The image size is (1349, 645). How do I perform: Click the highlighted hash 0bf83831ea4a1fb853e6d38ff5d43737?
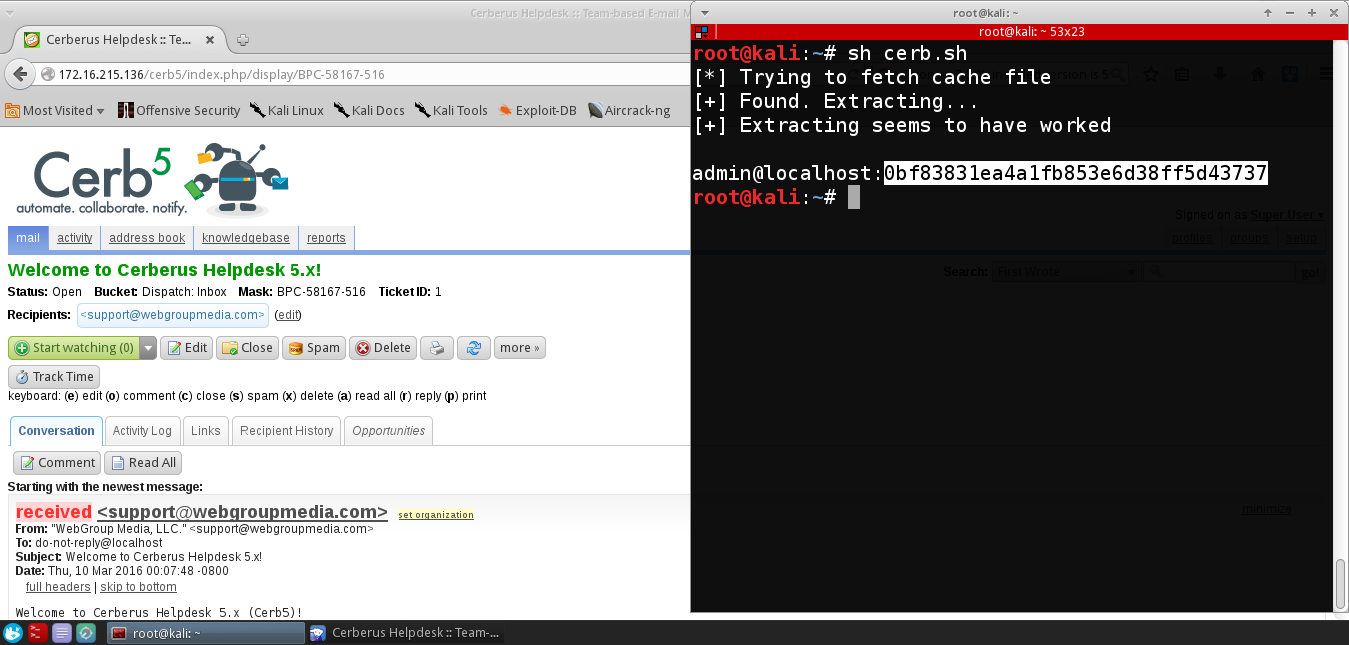point(1076,173)
